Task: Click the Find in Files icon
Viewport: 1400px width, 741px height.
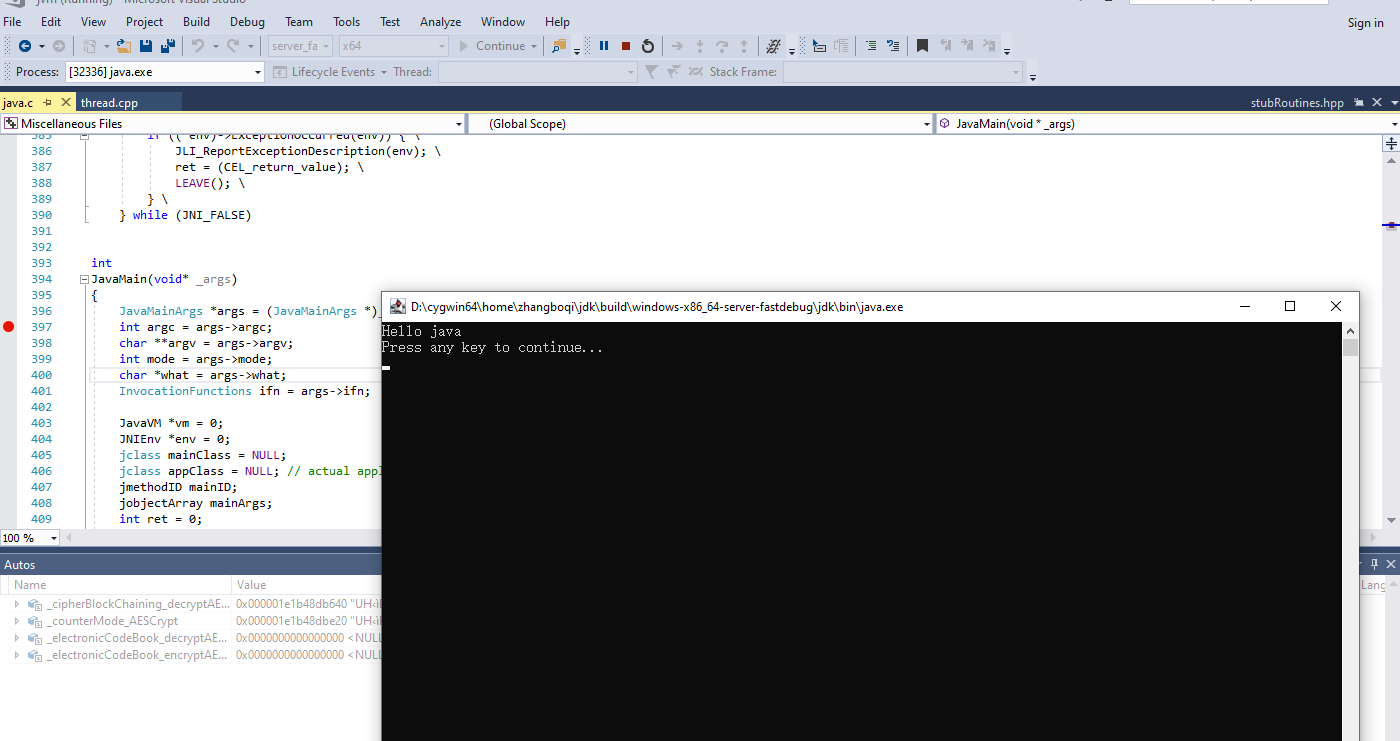Action: 559,46
